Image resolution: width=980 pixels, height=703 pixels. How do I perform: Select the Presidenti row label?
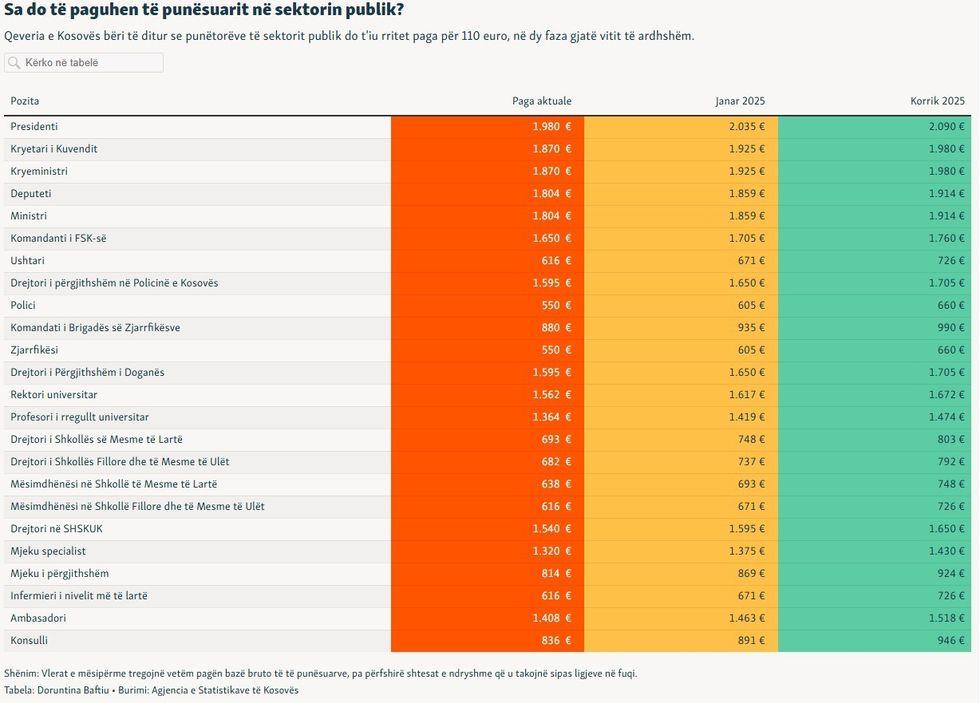(x=34, y=127)
